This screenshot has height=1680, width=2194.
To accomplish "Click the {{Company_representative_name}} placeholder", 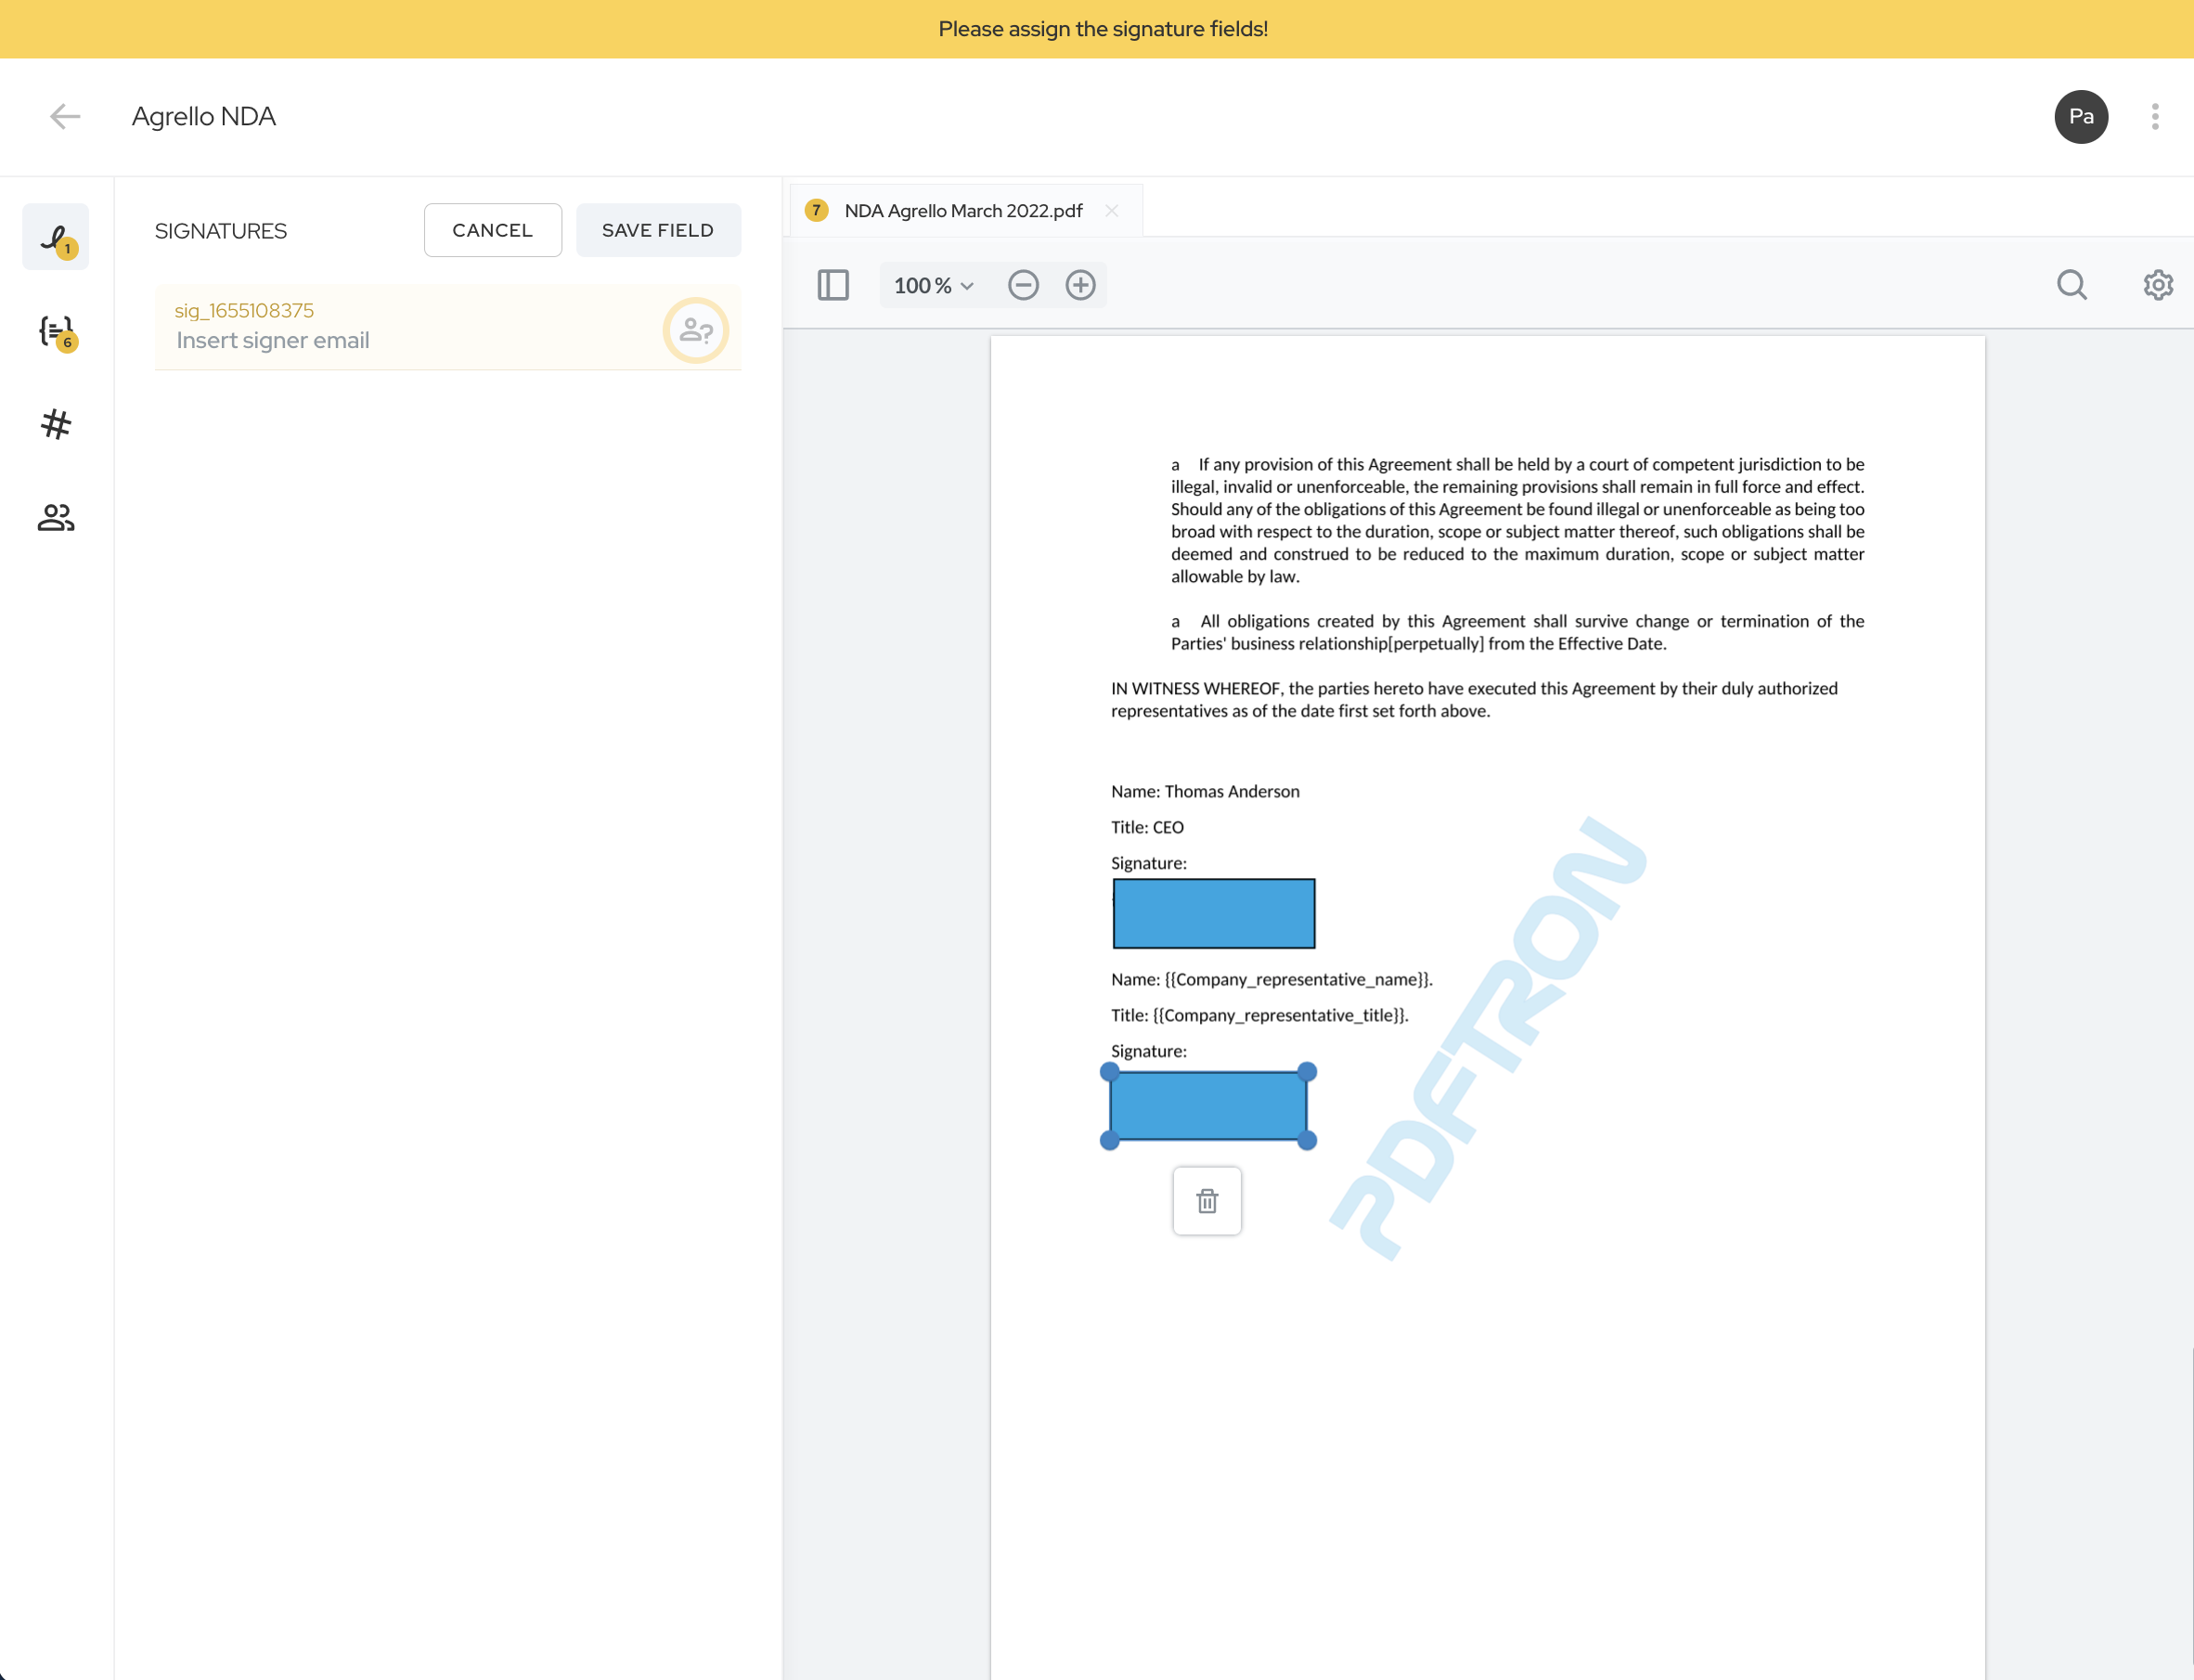I will [1297, 979].
